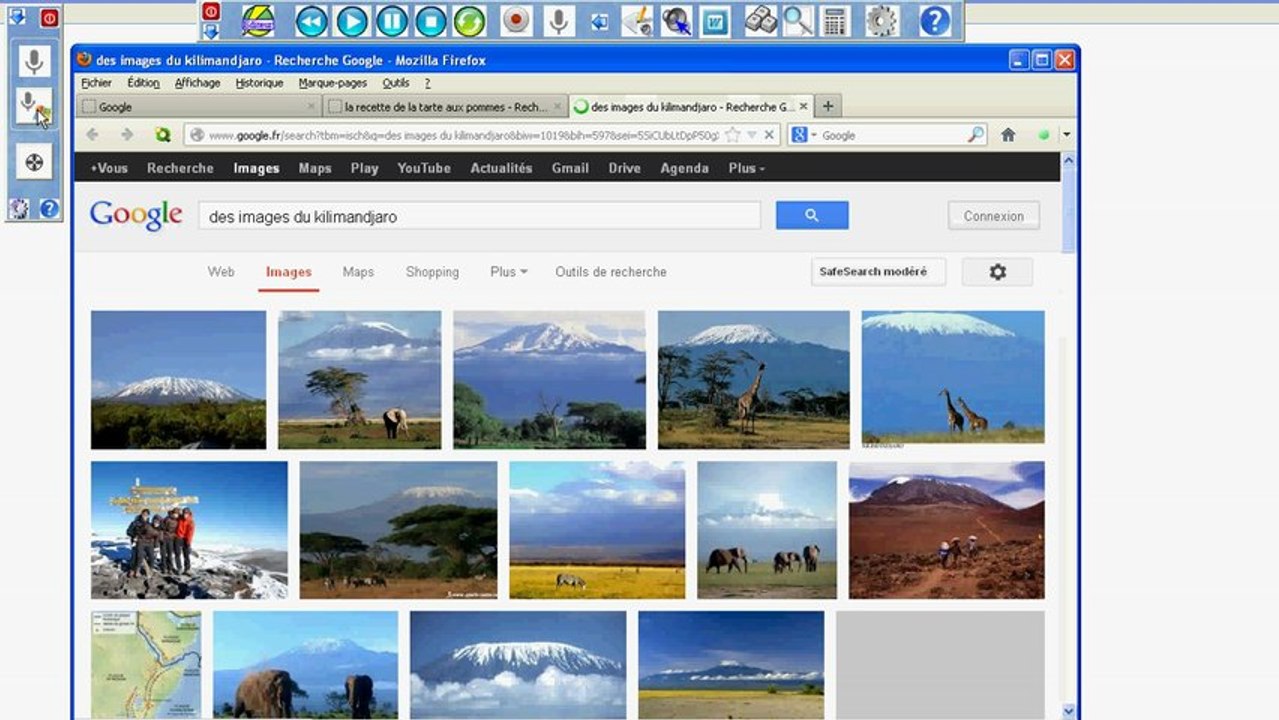Open the climbers at summit sign thumbnail
Viewport: 1279px width, 720px height.
tap(189, 530)
